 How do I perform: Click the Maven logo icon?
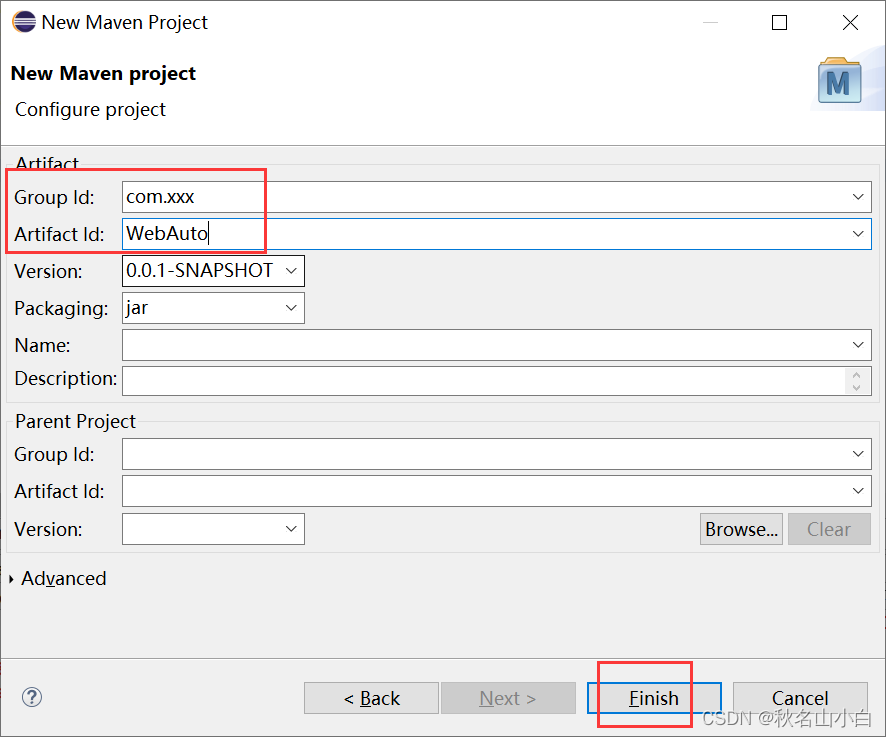838,80
